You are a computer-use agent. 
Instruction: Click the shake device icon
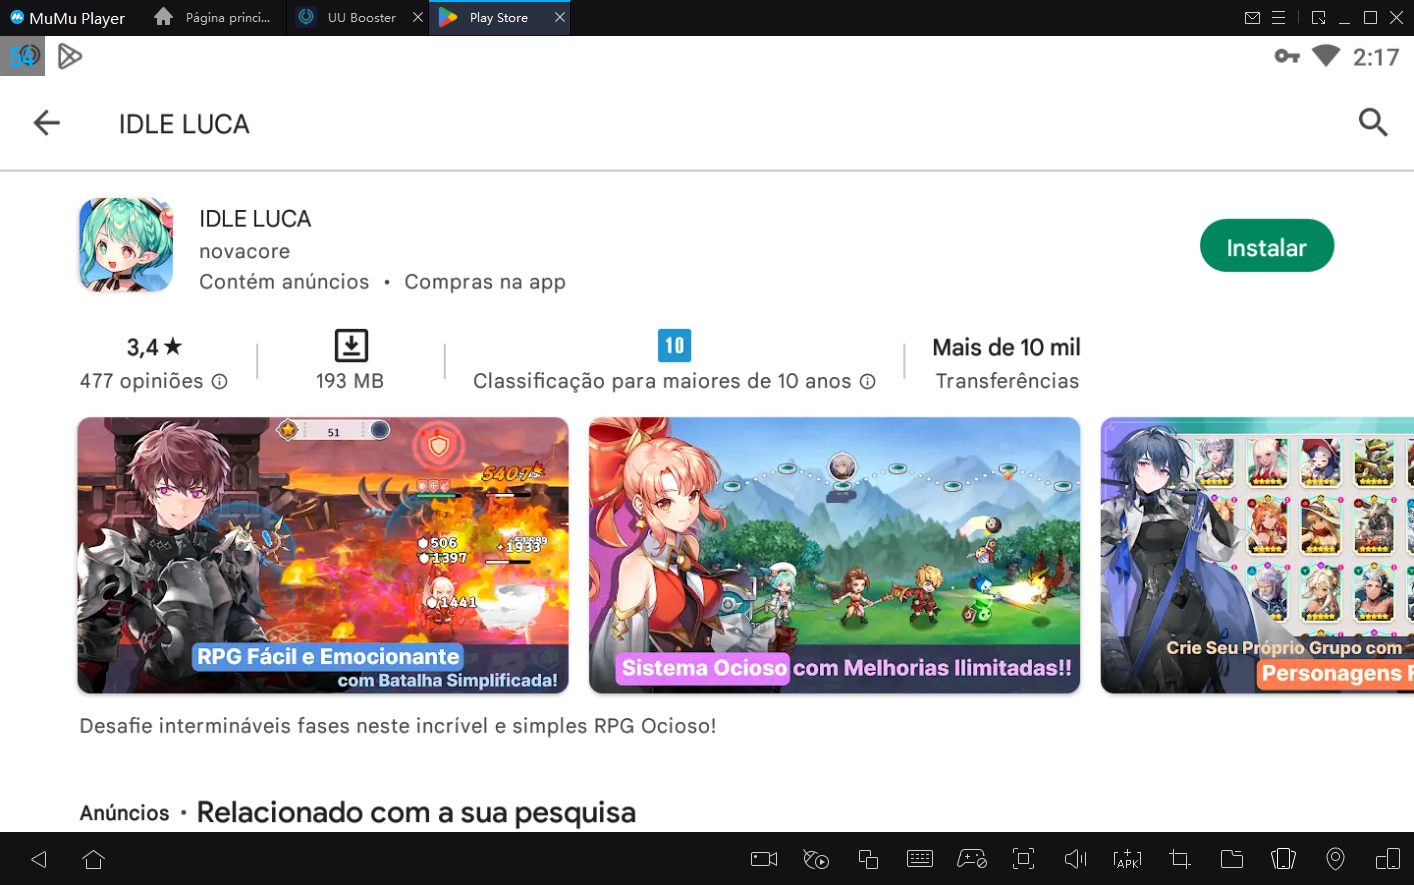click(1283, 859)
